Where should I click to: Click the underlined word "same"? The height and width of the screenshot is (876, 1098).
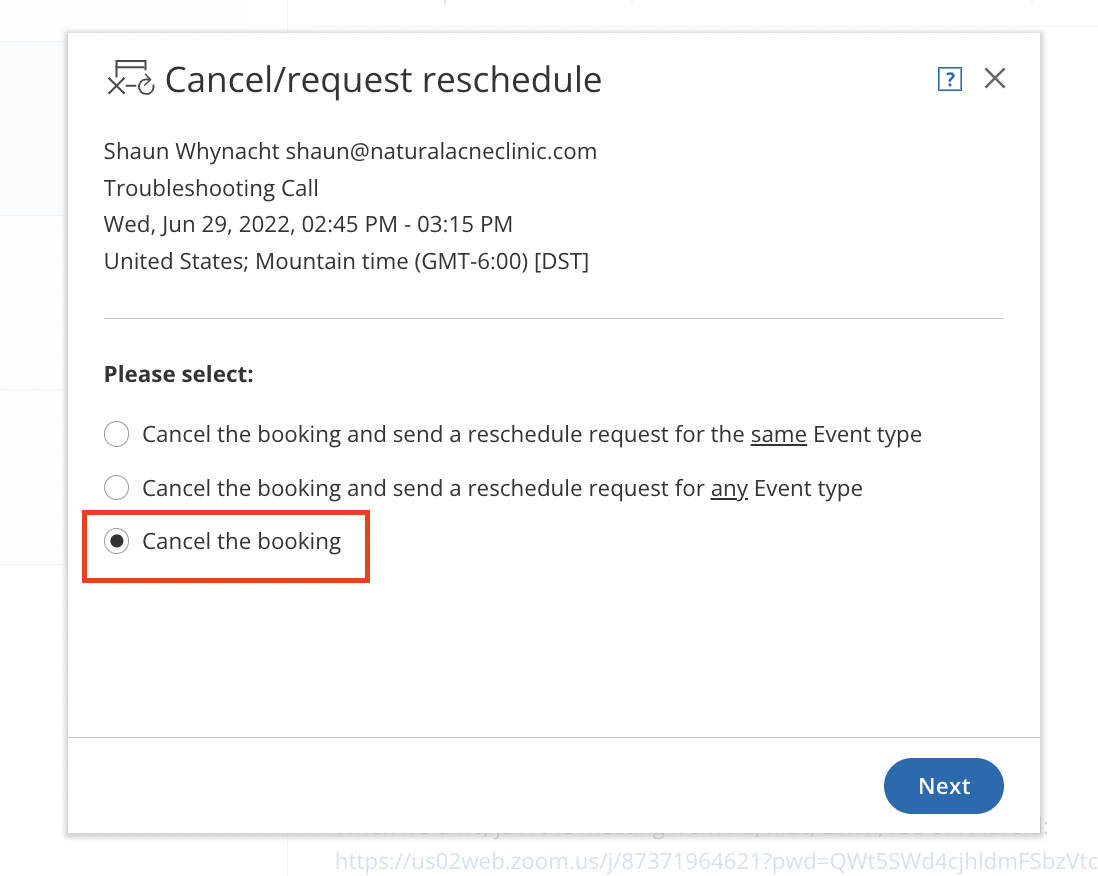[779, 435]
